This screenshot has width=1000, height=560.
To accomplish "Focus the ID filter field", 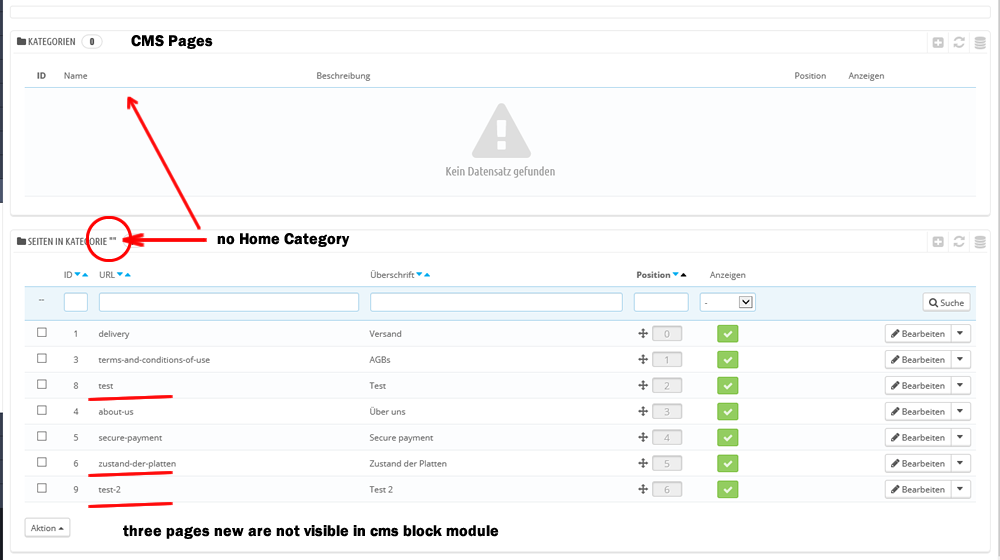I will 76,302.
